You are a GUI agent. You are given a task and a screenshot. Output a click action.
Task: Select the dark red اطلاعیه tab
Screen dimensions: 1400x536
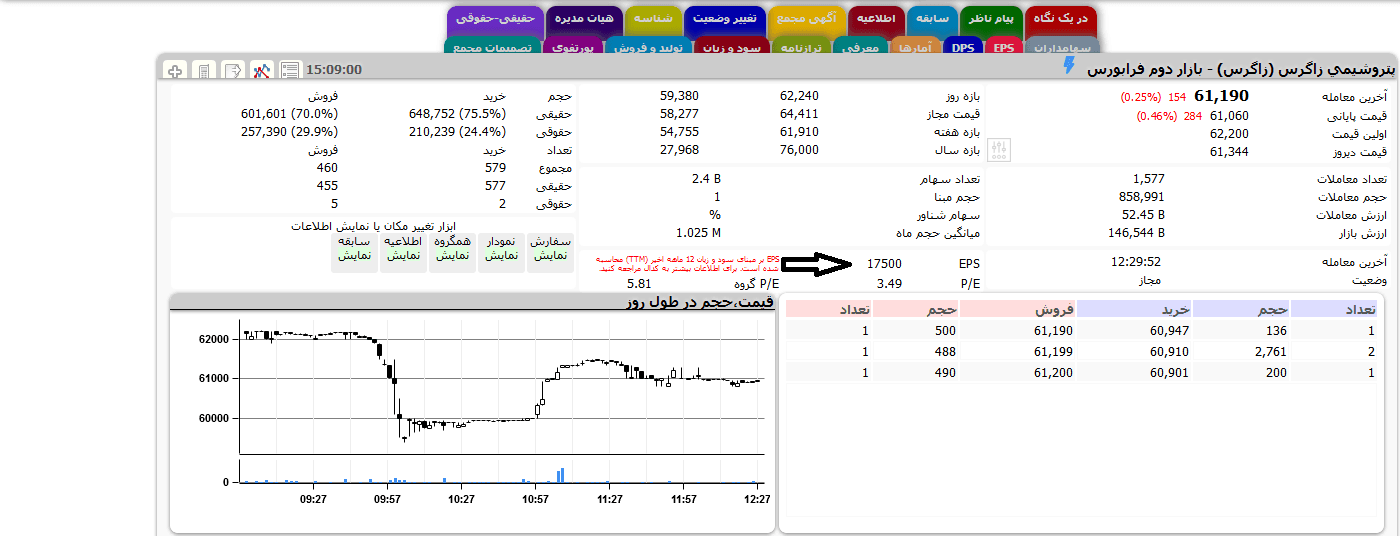pos(876,18)
